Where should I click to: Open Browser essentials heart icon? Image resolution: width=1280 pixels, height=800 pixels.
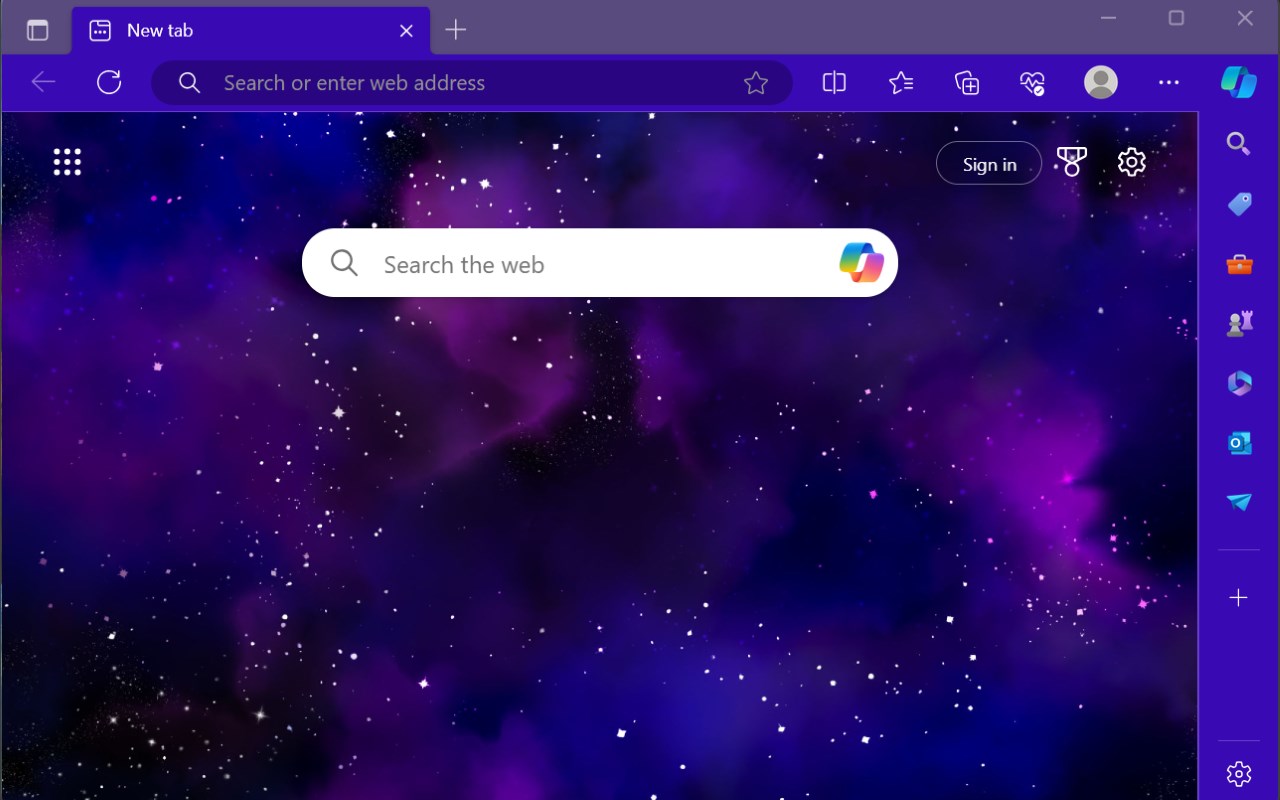pyautogui.click(x=1033, y=83)
